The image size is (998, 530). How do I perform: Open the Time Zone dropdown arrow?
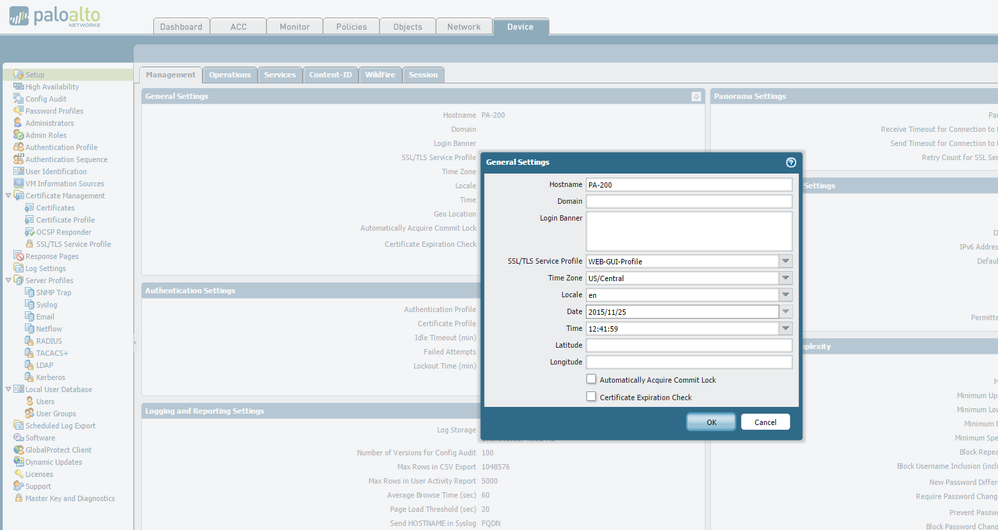coord(785,278)
